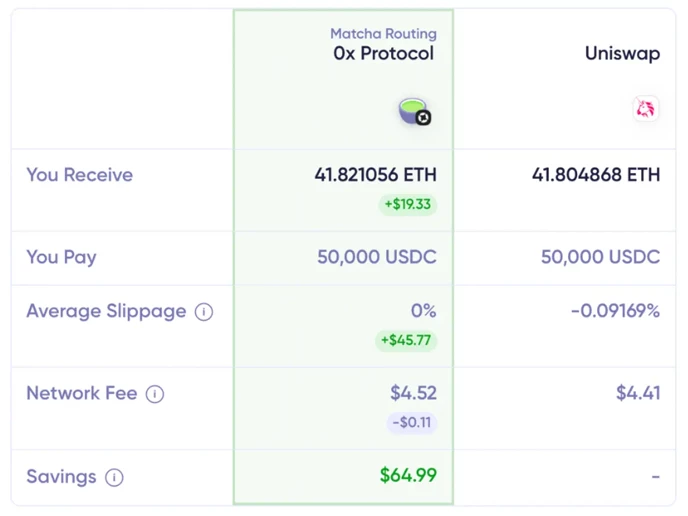The width and height of the screenshot is (688, 516).
Task: Click the Matcha green tea cup icon
Action: (412, 110)
